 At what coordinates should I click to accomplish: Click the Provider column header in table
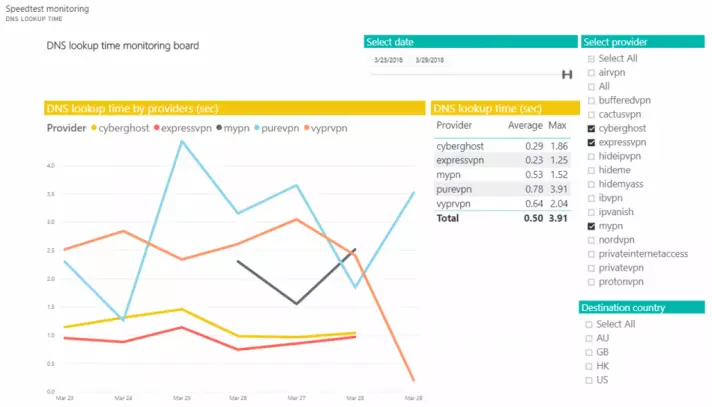click(x=454, y=126)
